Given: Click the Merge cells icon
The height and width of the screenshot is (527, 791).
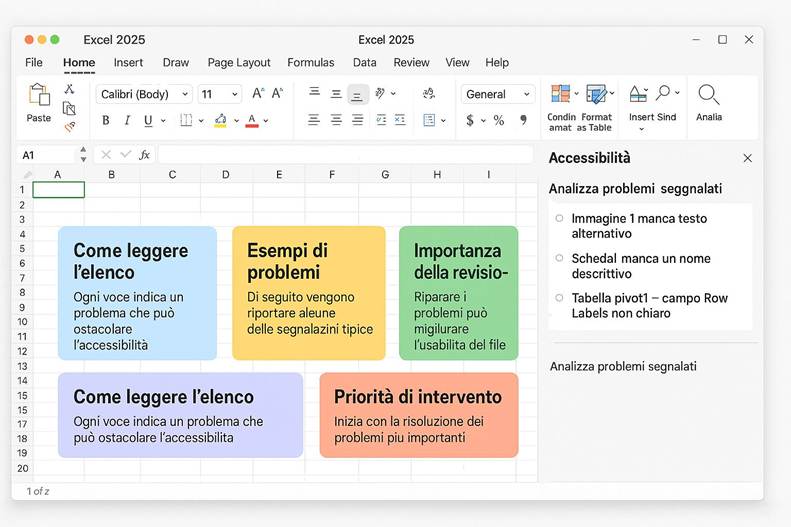Looking at the screenshot, I should [x=429, y=120].
